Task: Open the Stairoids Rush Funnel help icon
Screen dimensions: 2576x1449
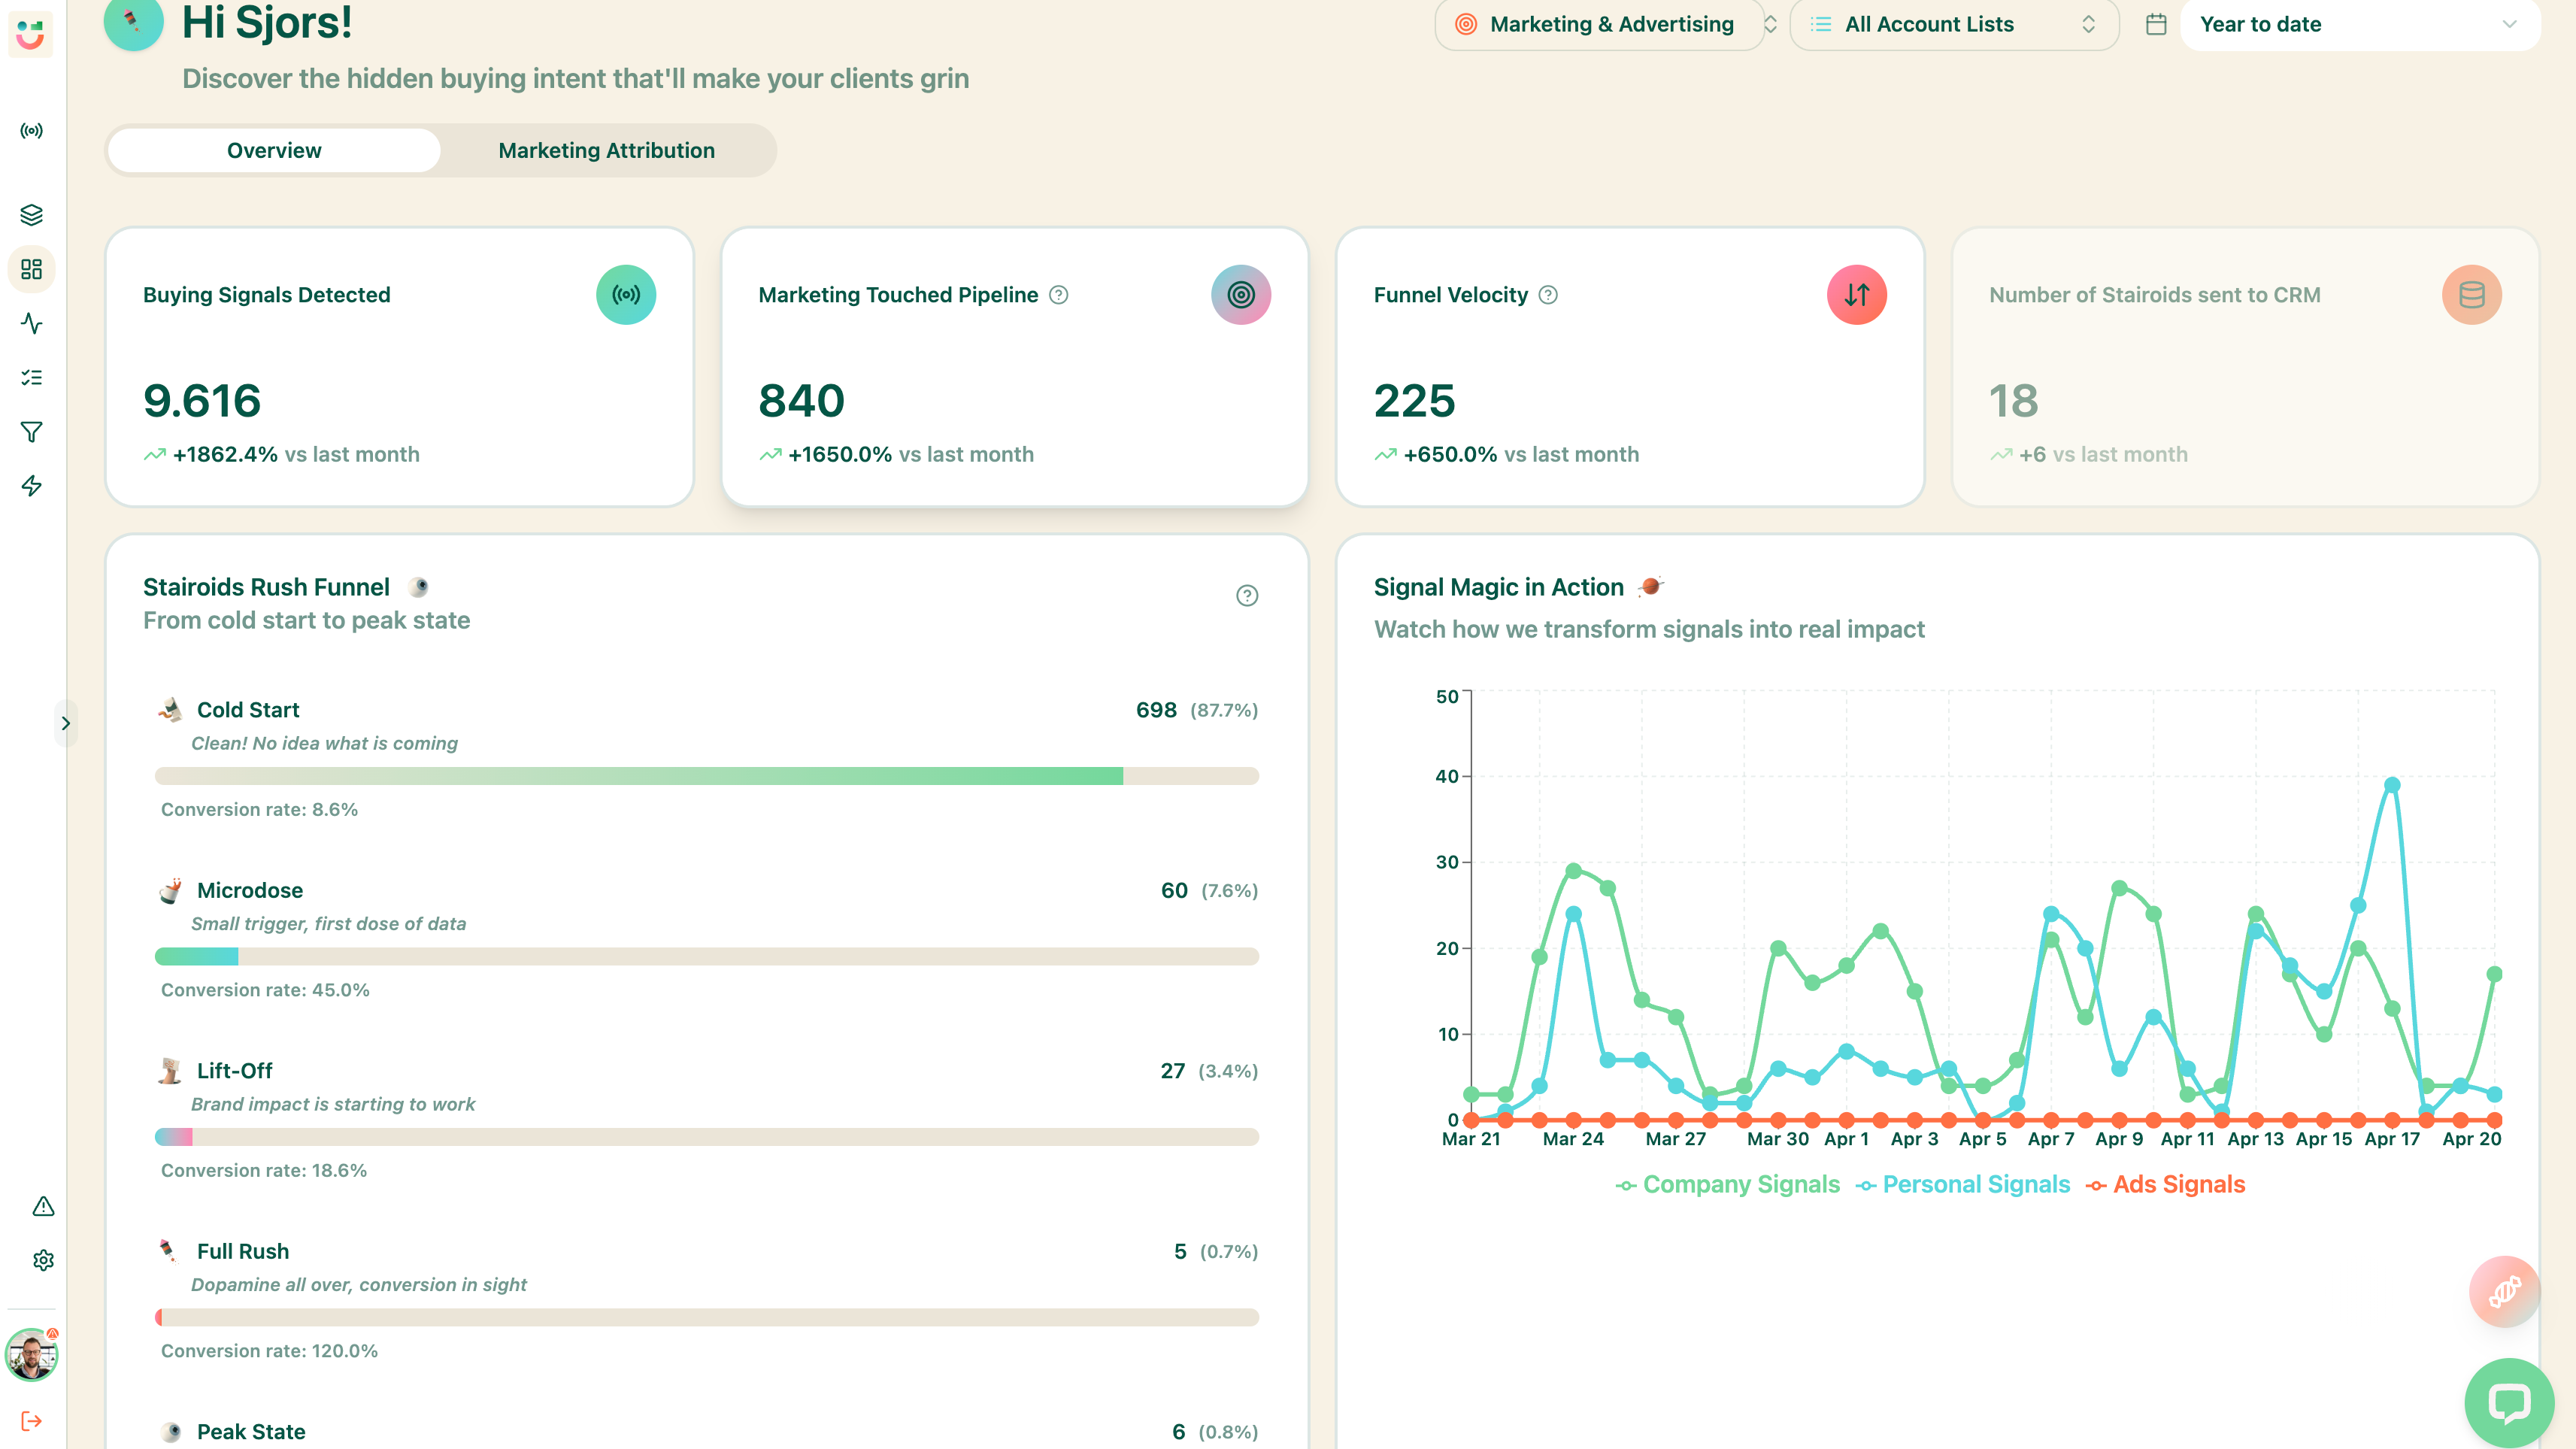Action: pos(1247,596)
